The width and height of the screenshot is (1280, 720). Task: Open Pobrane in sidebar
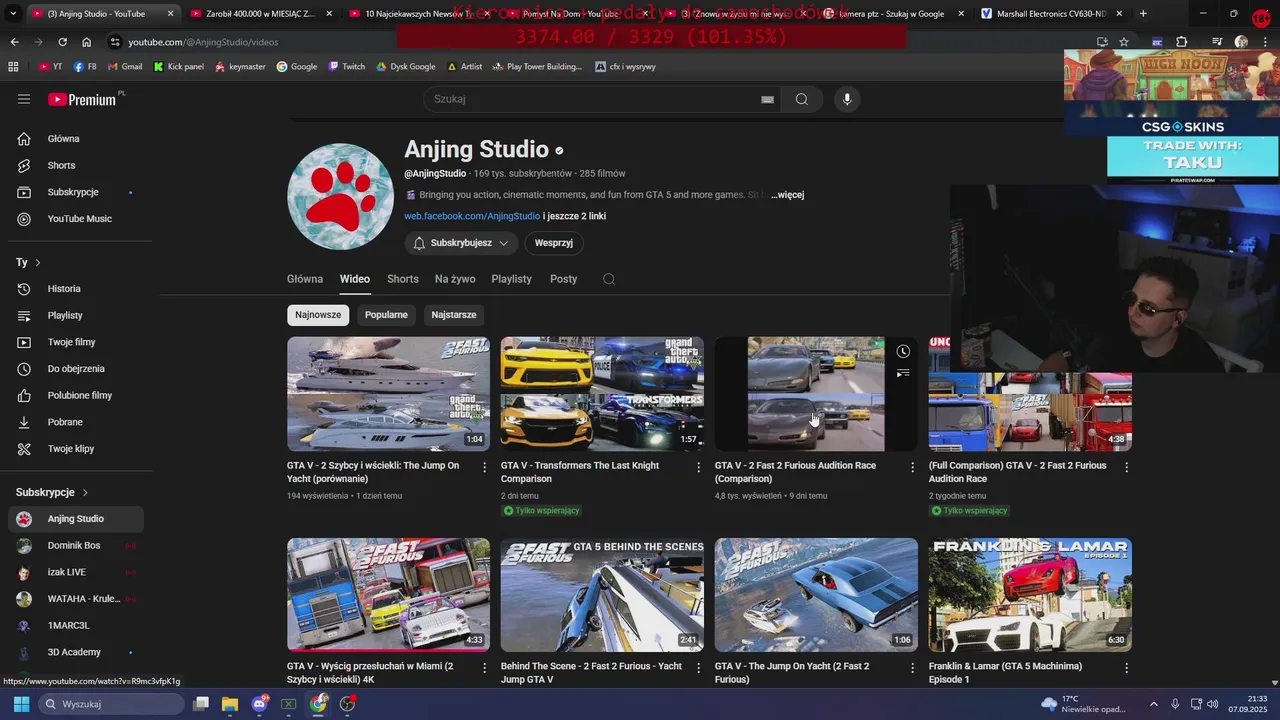click(76, 422)
